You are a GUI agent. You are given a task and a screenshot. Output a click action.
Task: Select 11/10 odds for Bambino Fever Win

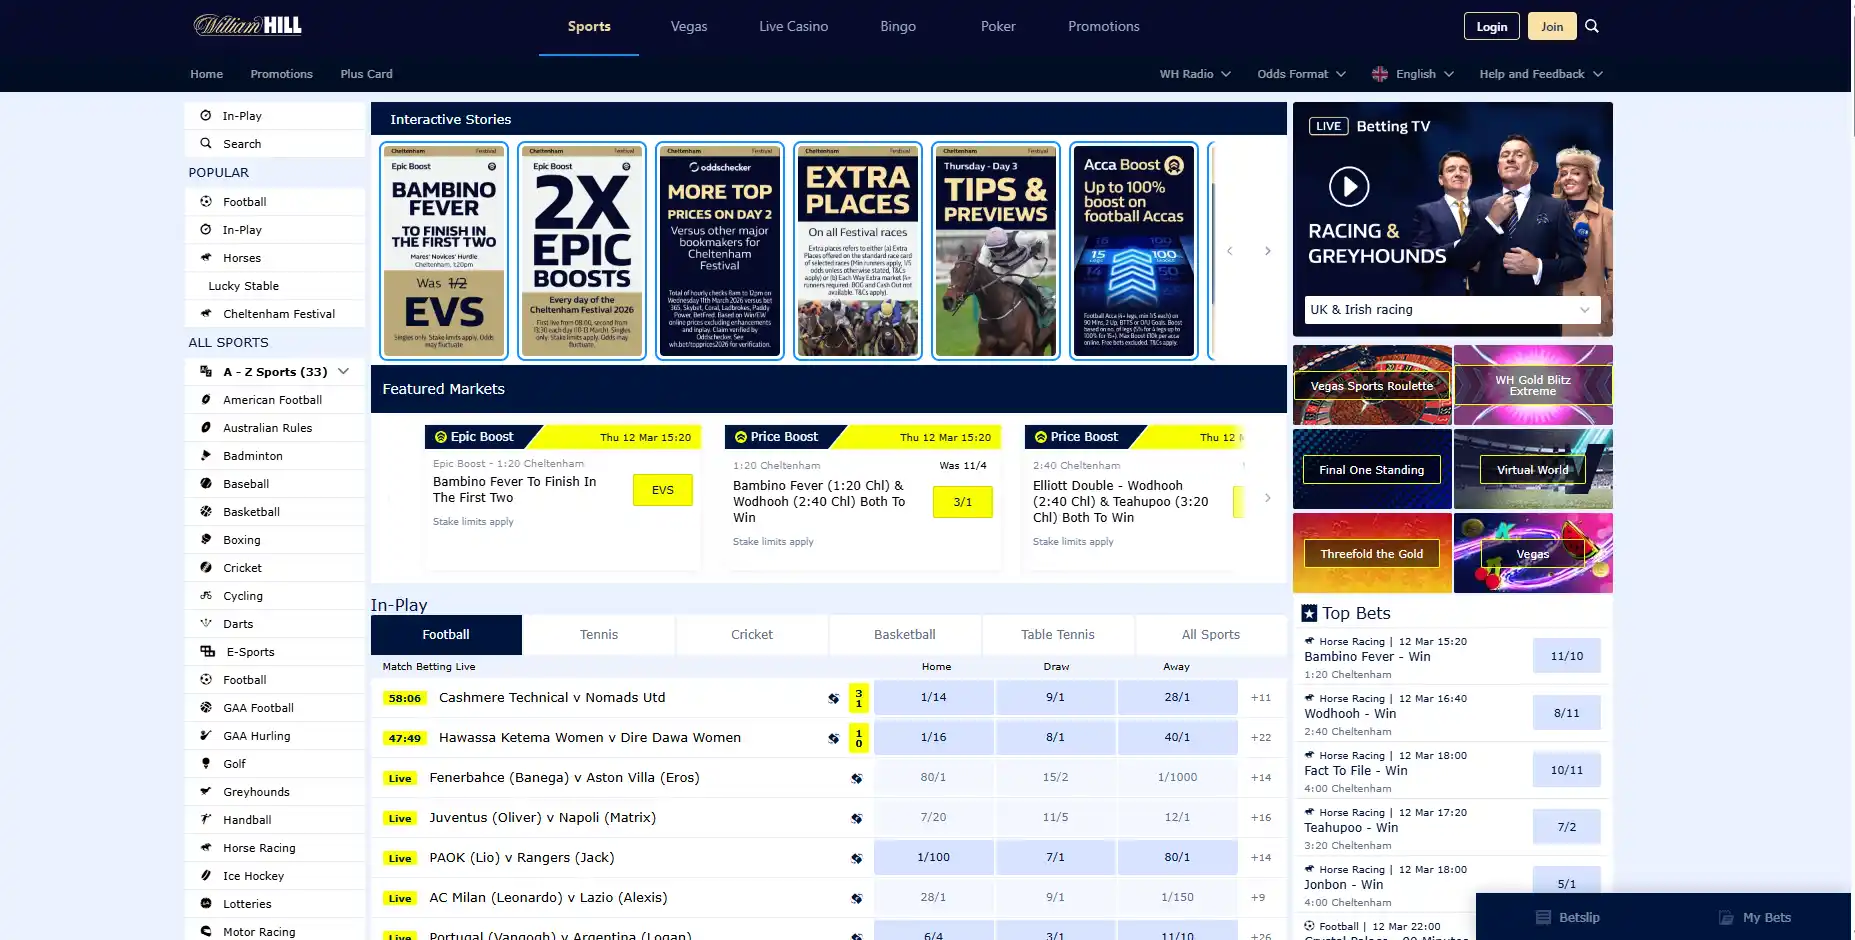(1567, 656)
